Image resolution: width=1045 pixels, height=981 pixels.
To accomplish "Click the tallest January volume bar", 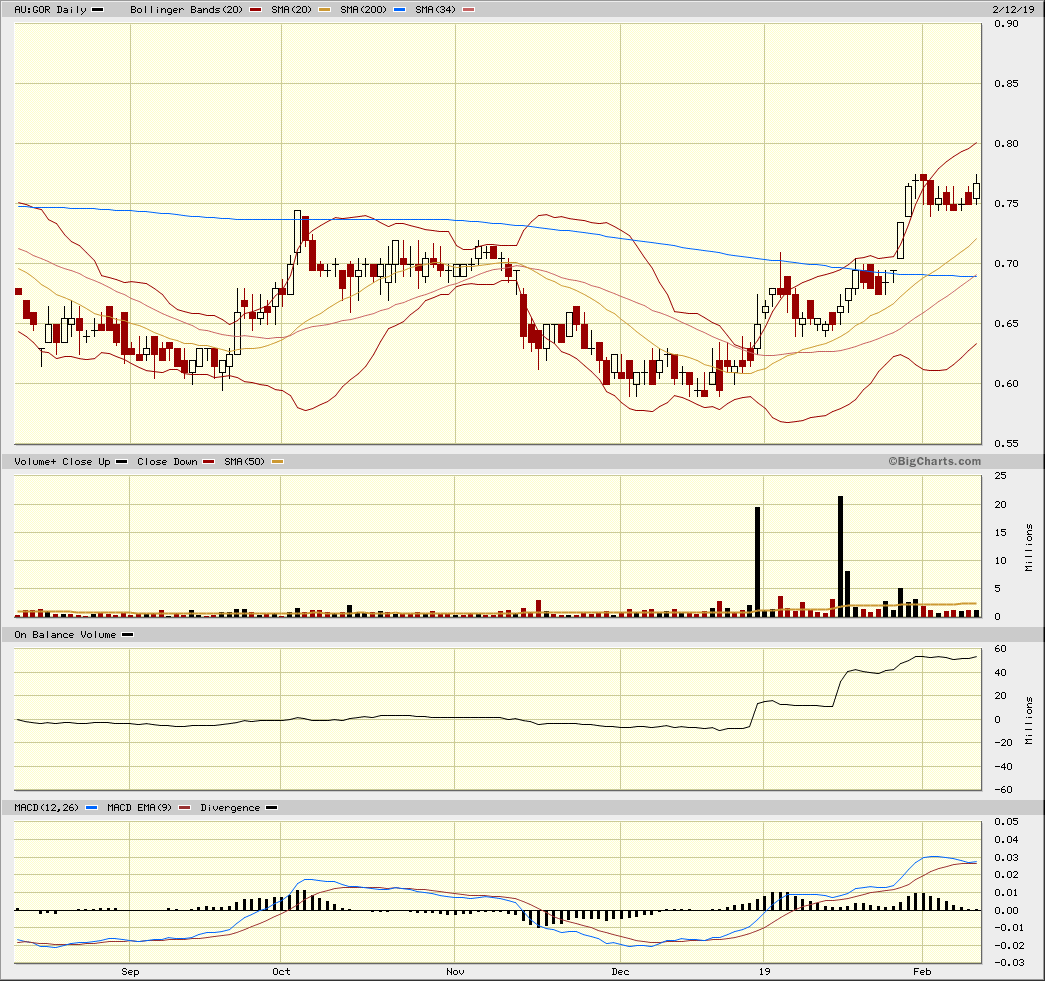I will pos(840,556).
